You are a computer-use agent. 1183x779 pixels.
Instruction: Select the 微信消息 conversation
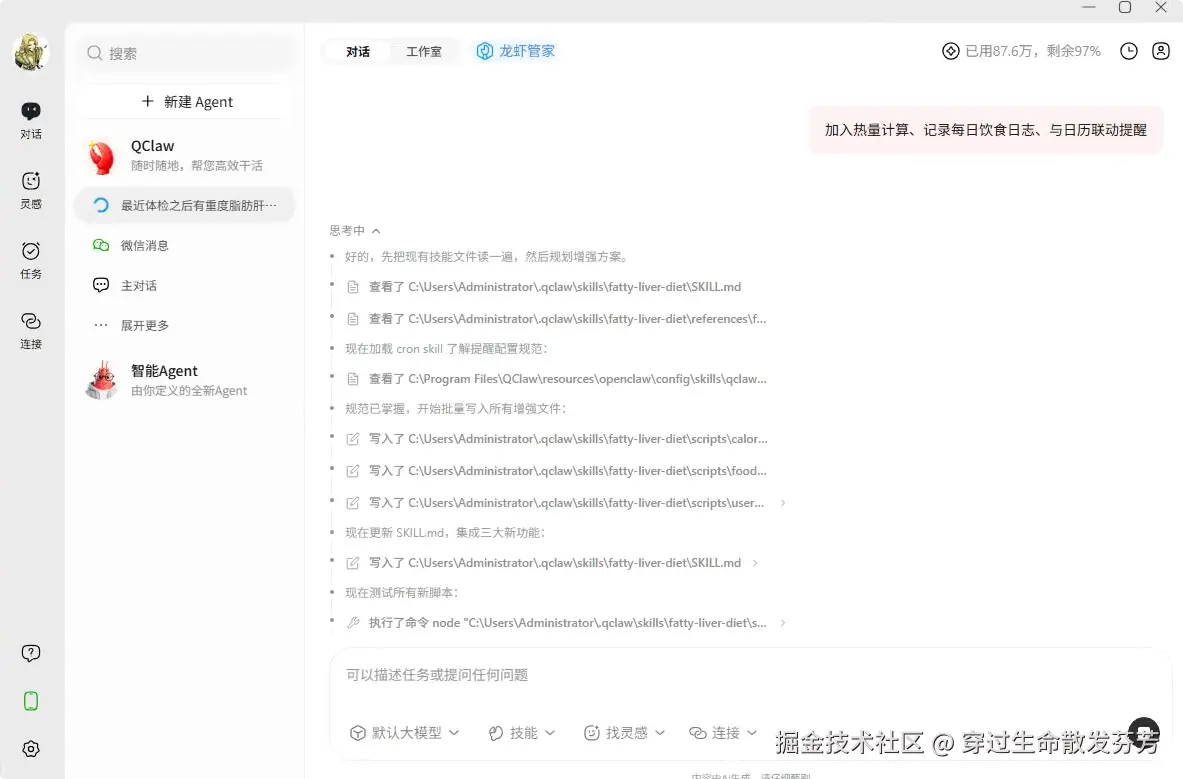point(184,245)
